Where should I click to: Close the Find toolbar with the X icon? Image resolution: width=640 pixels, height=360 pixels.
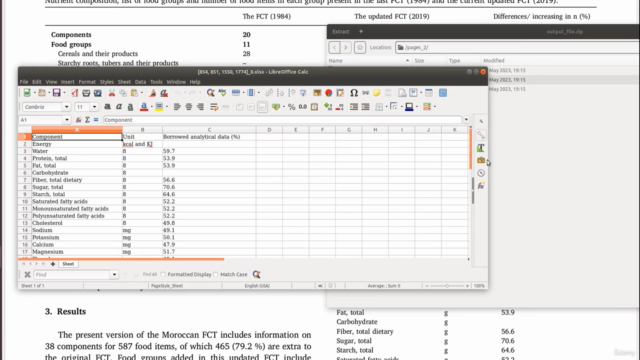click(27, 275)
